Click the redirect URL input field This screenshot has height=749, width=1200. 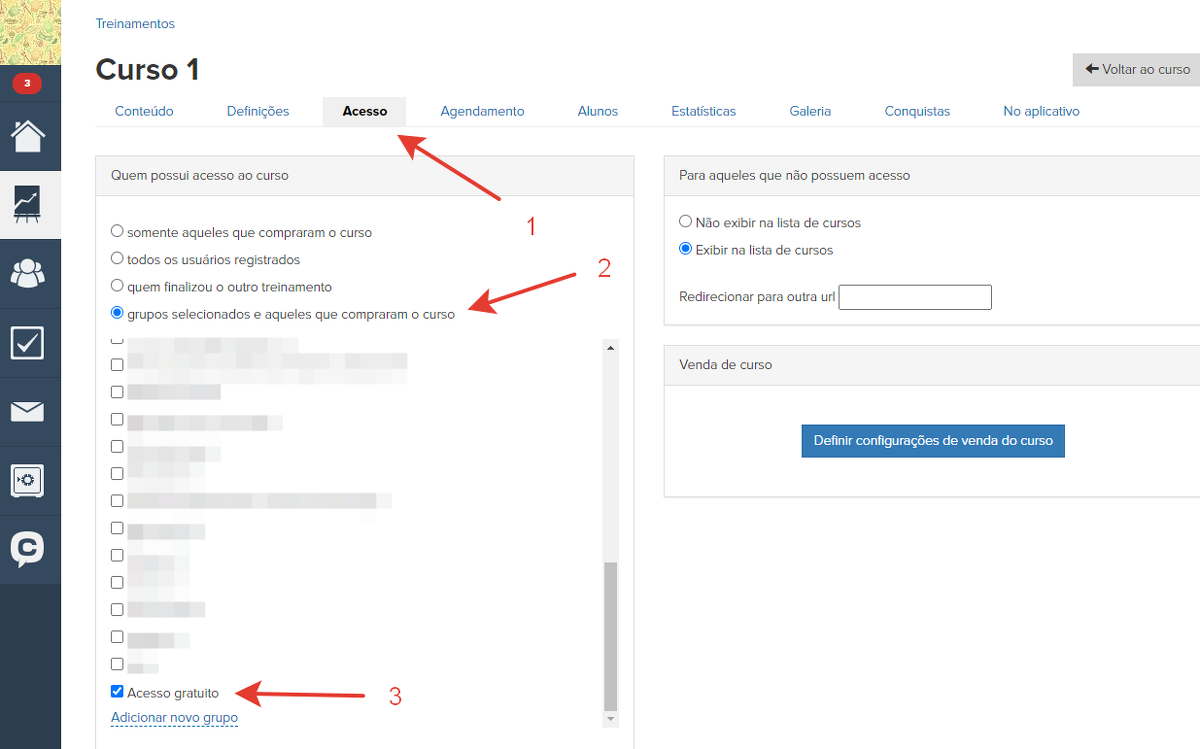[914, 297]
